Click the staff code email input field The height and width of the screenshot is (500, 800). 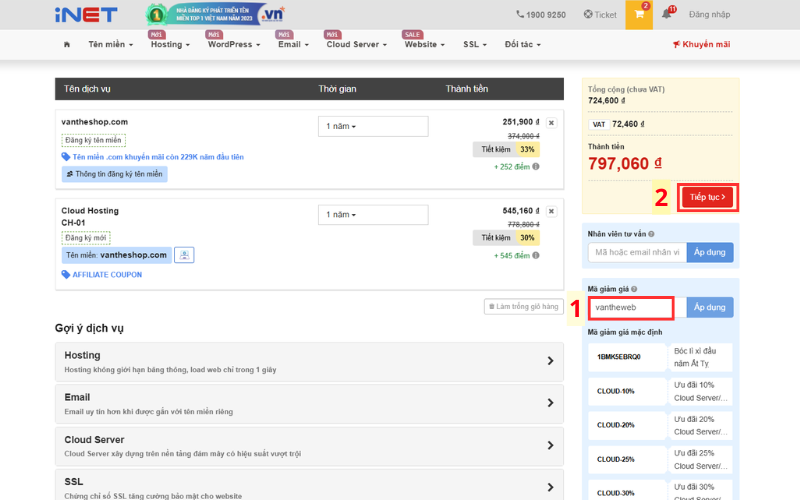coord(637,252)
